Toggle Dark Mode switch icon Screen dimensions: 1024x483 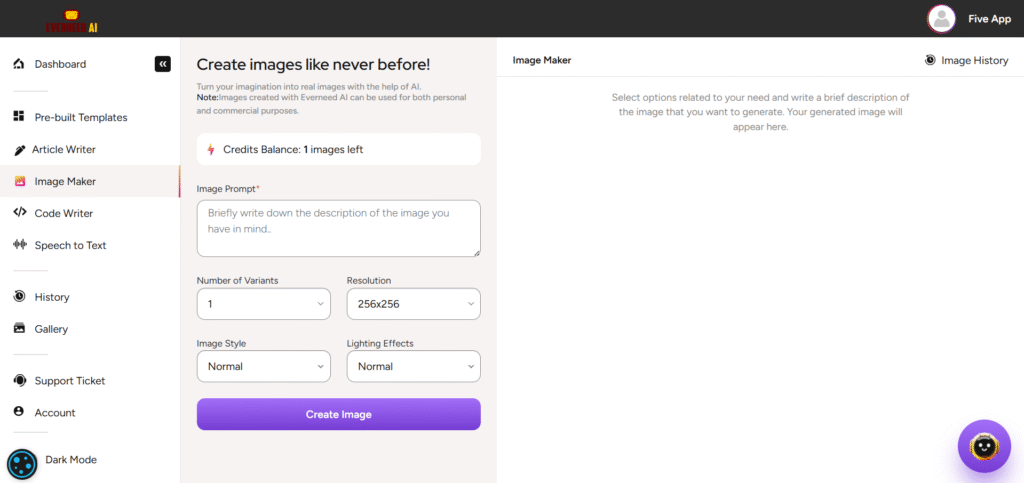(x=22, y=465)
